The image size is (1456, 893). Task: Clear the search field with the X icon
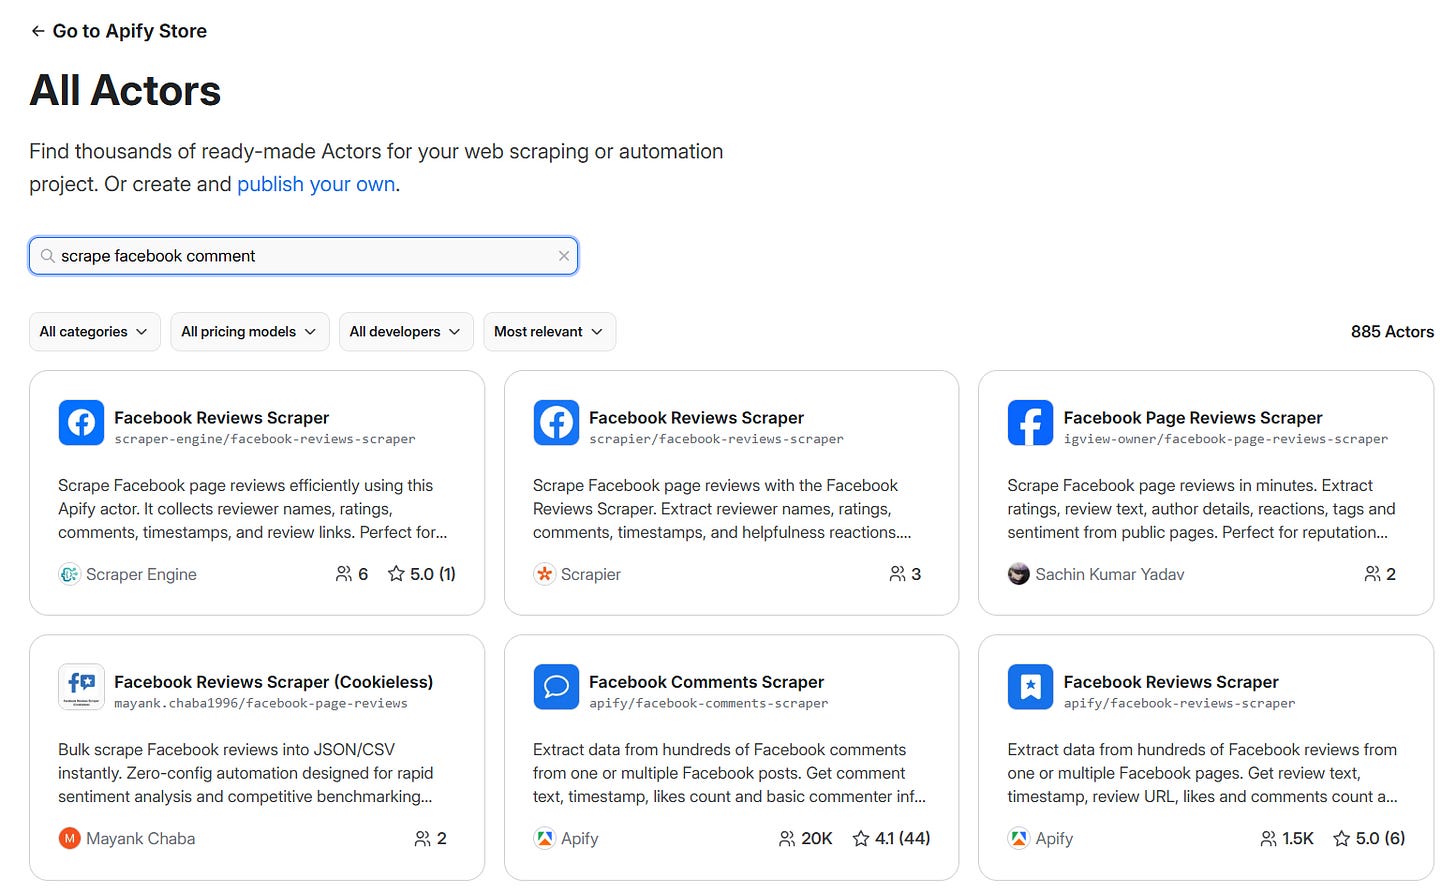pyautogui.click(x=564, y=256)
